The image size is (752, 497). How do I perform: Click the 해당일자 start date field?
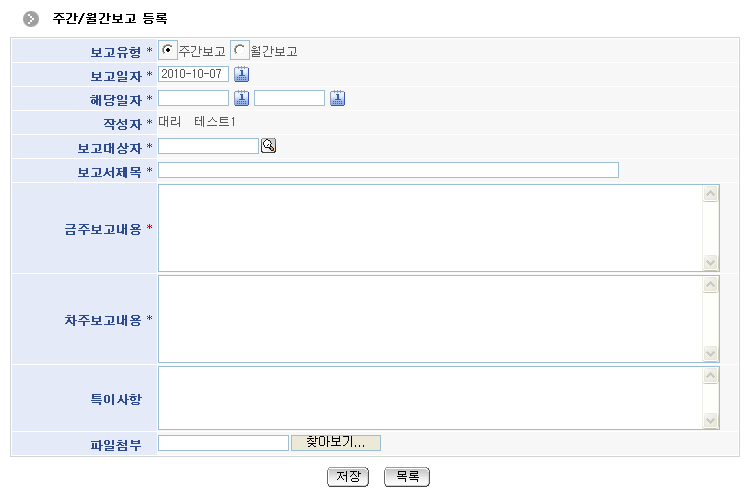pos(193,98)
